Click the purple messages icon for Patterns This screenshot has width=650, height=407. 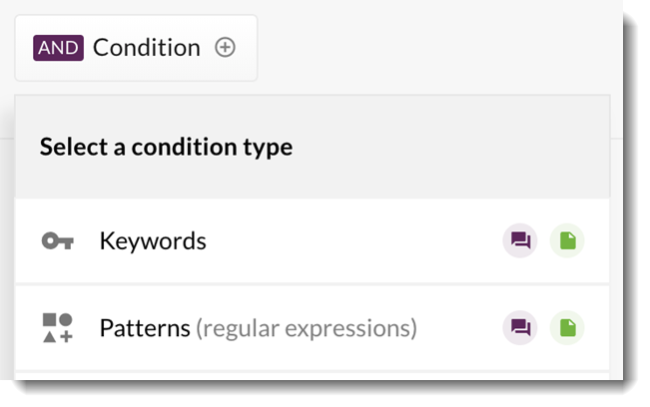click(x=520, y=327)
